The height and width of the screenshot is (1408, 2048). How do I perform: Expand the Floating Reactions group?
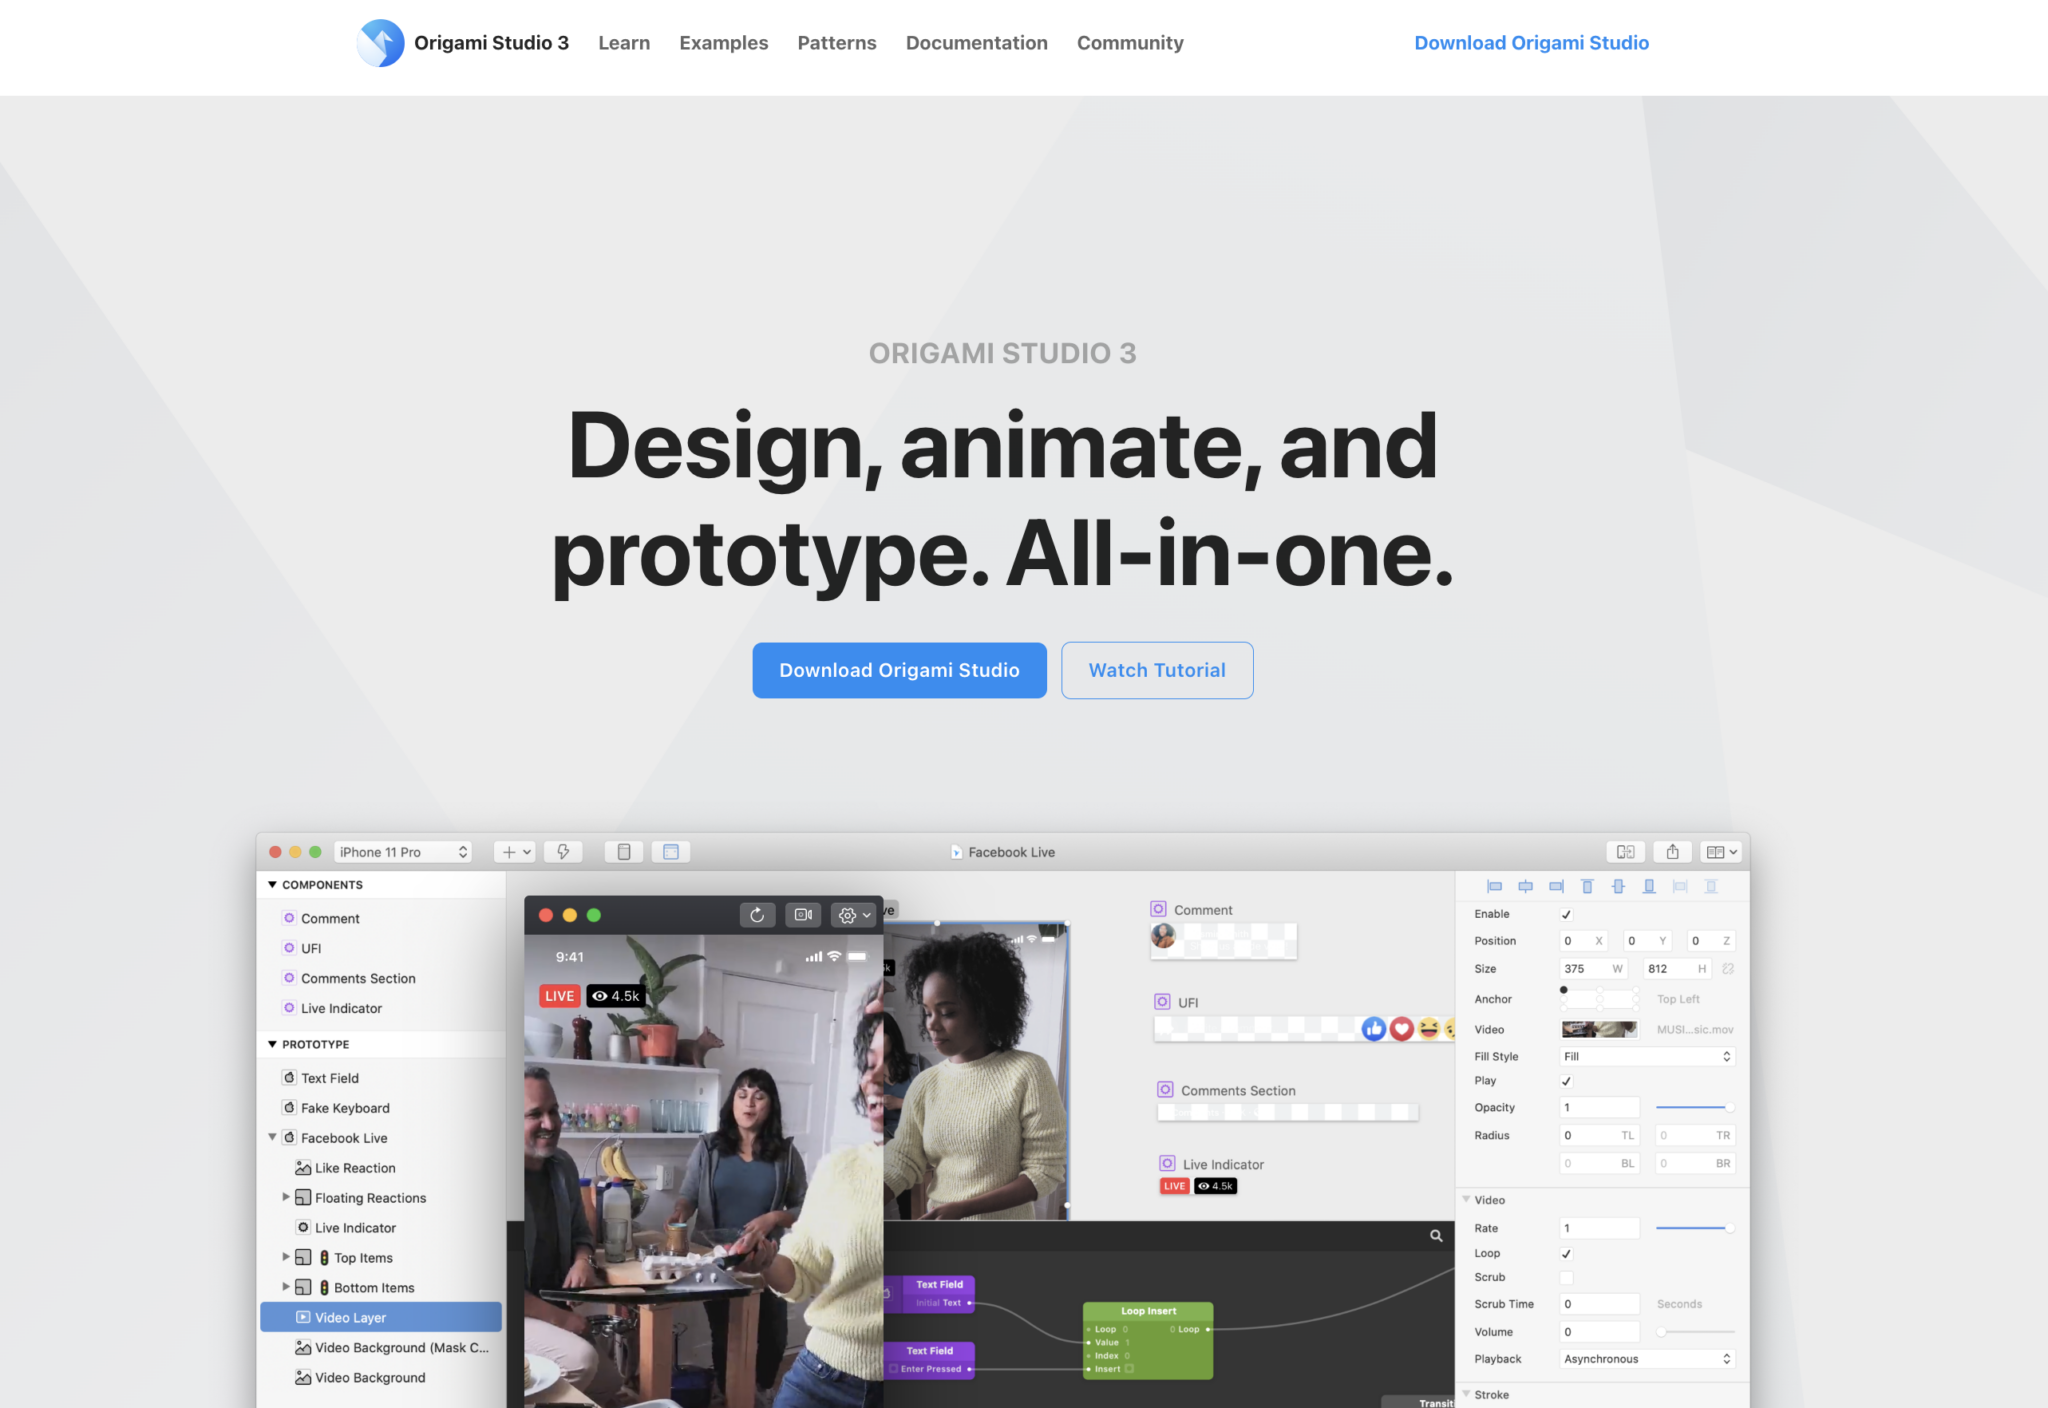click(287, 1197)
